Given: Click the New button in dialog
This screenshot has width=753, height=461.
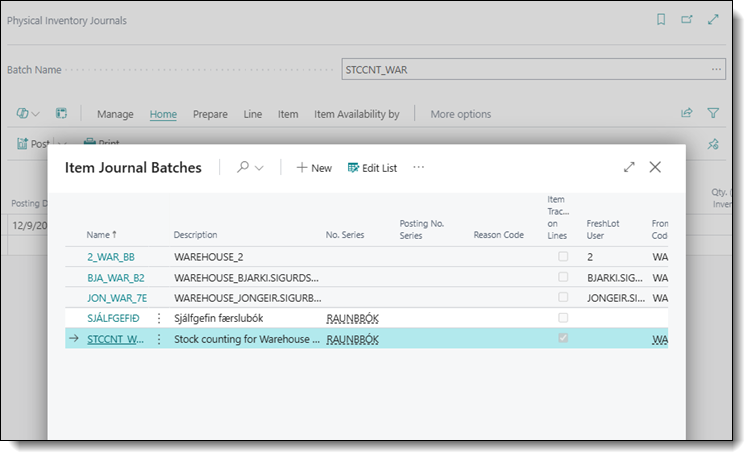Looking at the screenshot, I should (x=314, y=168).
